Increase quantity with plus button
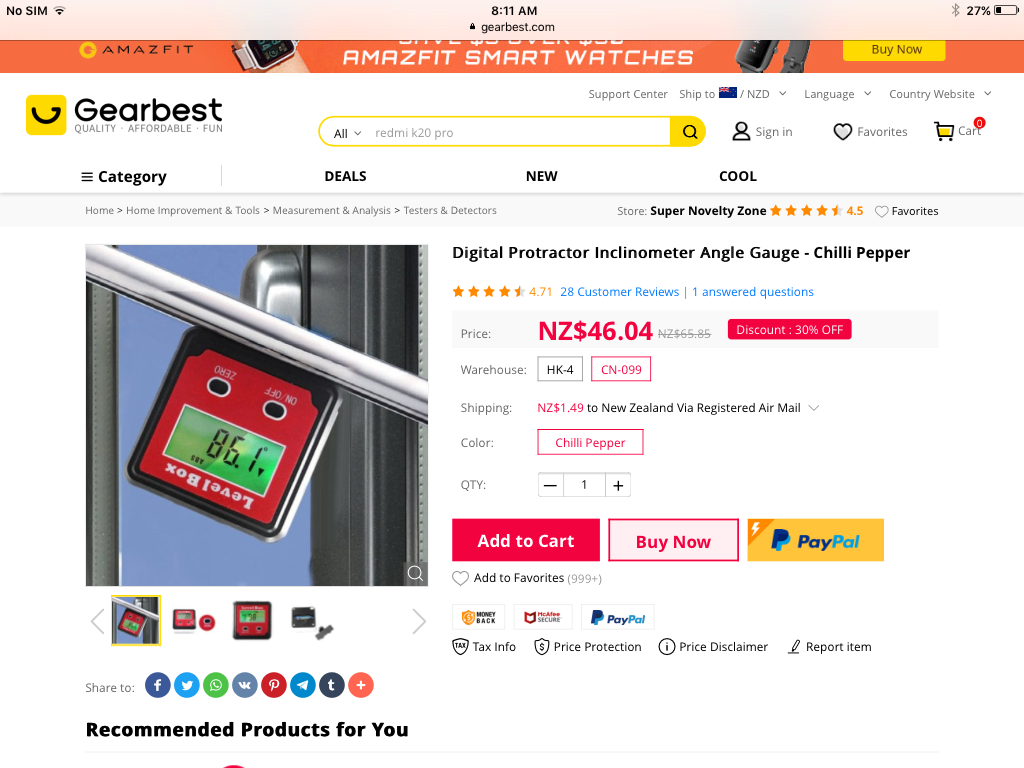Image resolution: width=1024 pixels, height=768 pixels. point(618,485)
